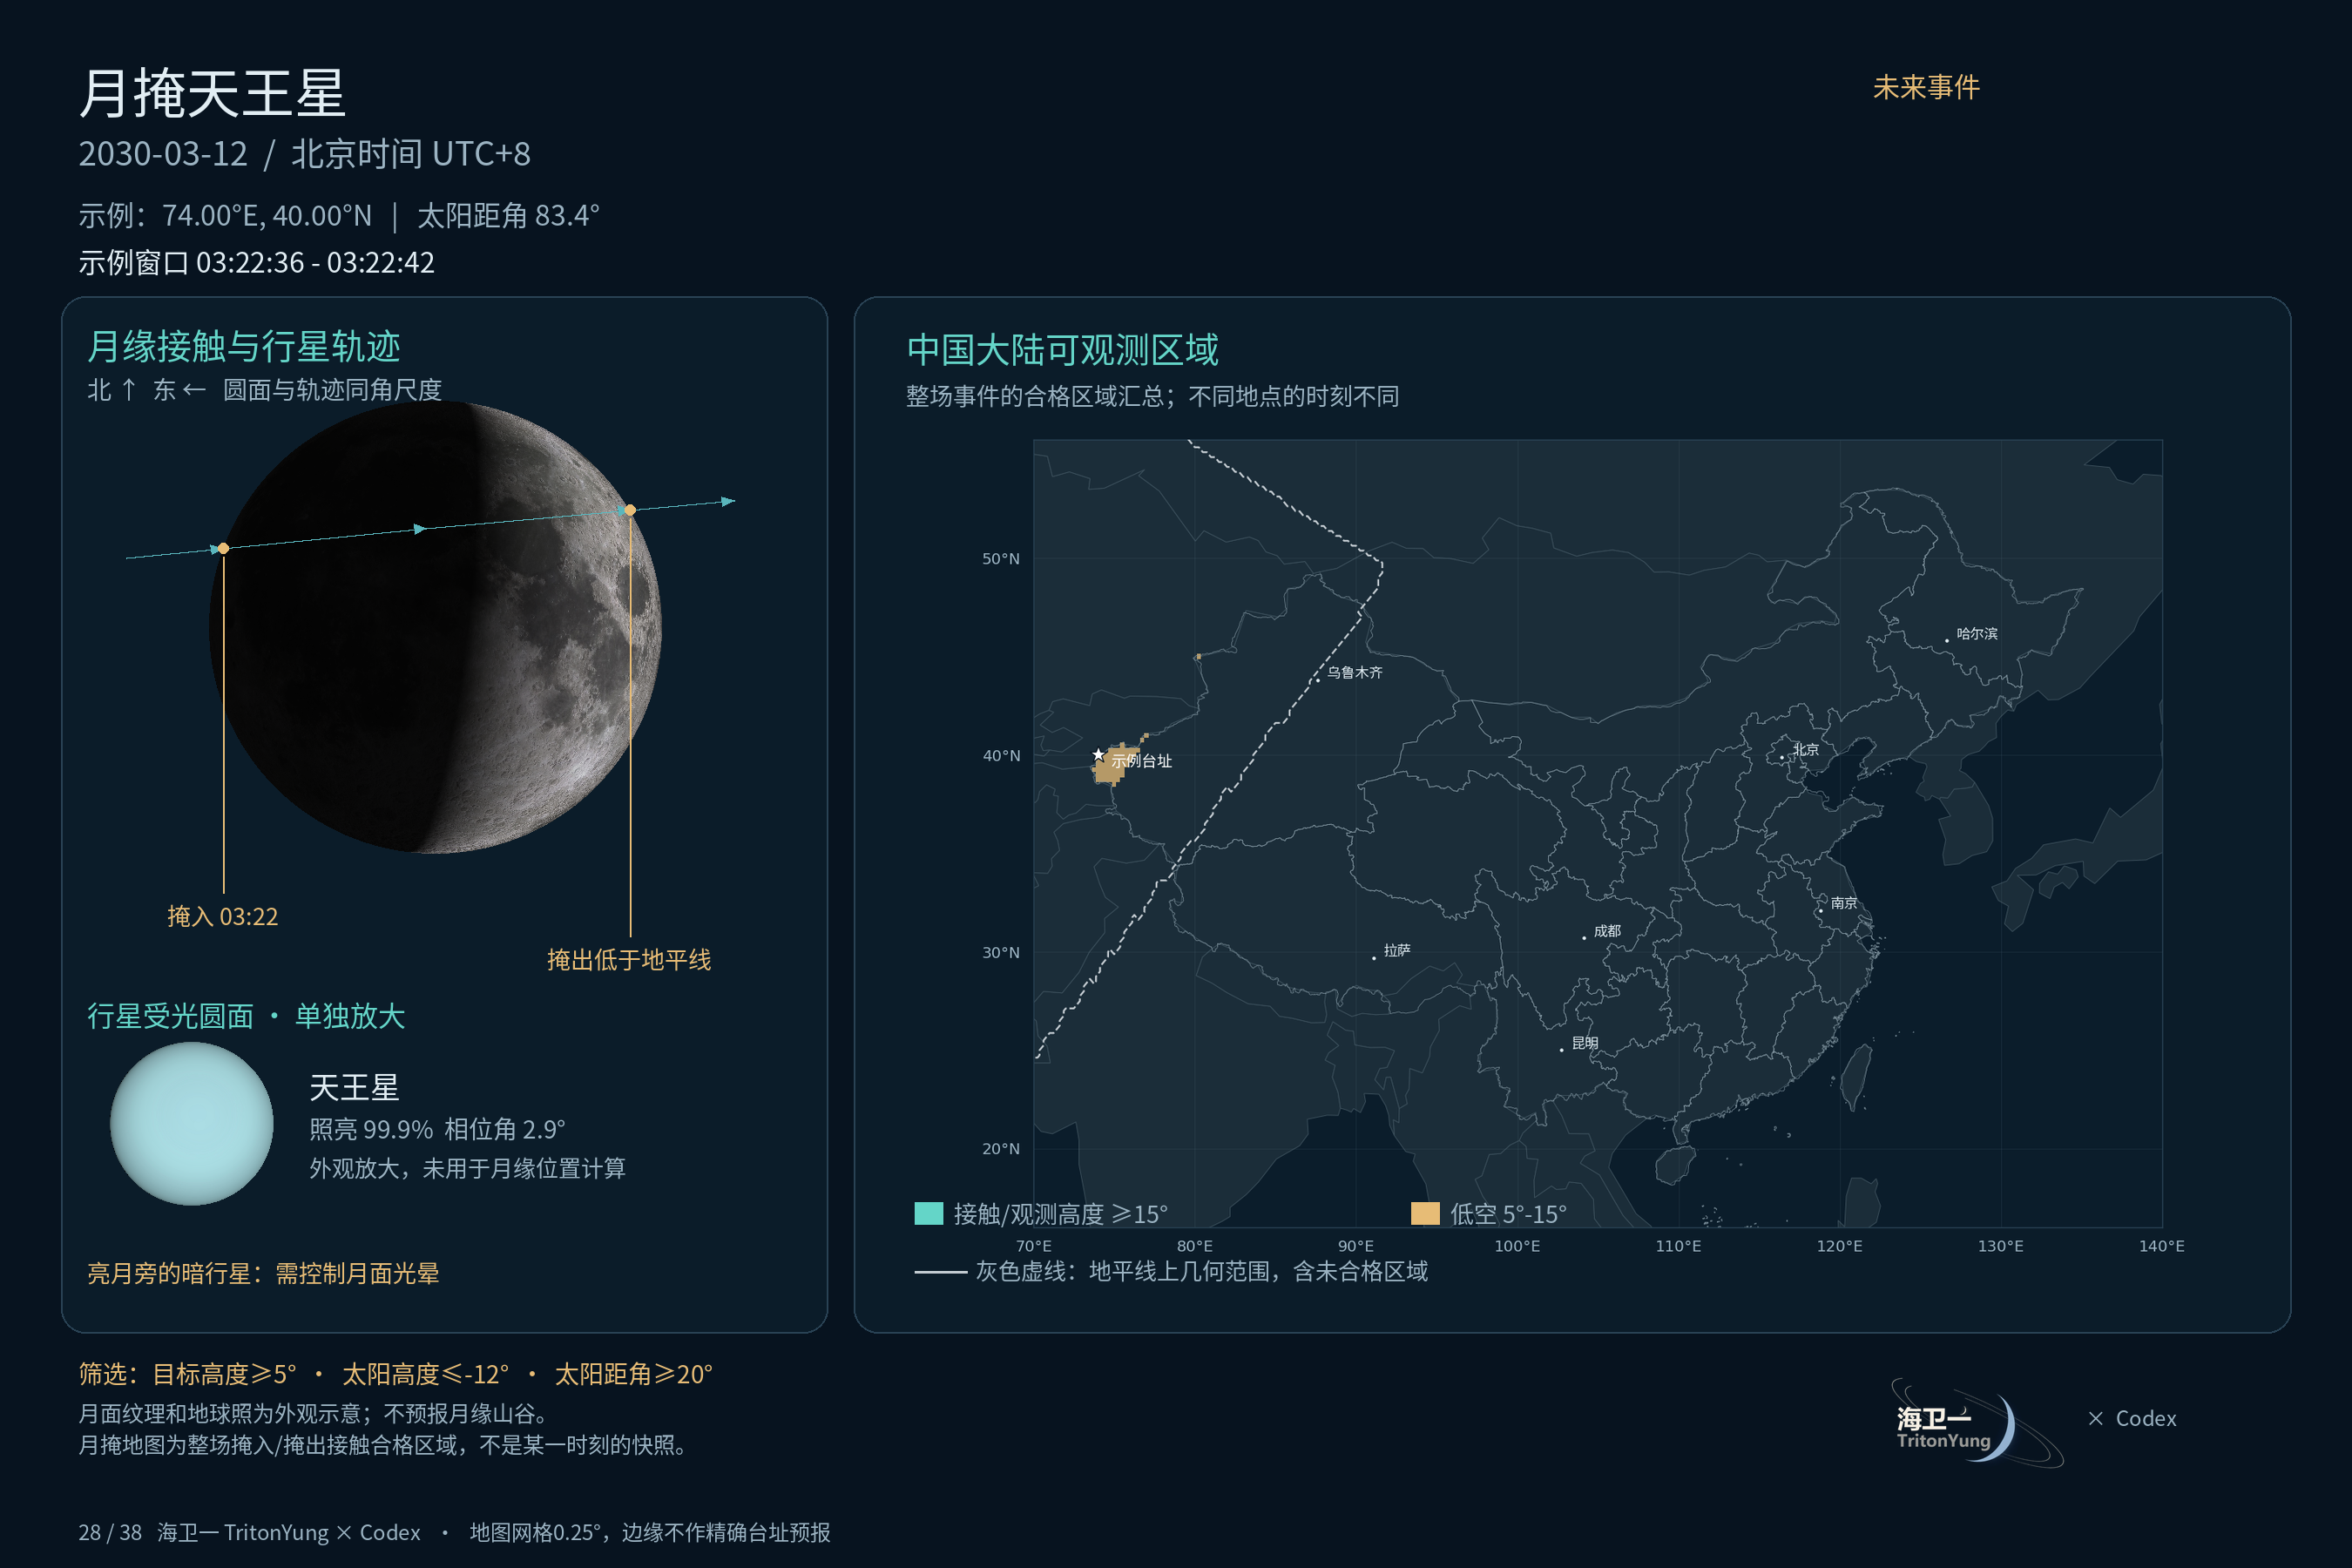The height and width of the screenshot is (1568, 2352).
Task: Click the 哈尔滨 city label on the map
Action: pos(1977,633)
